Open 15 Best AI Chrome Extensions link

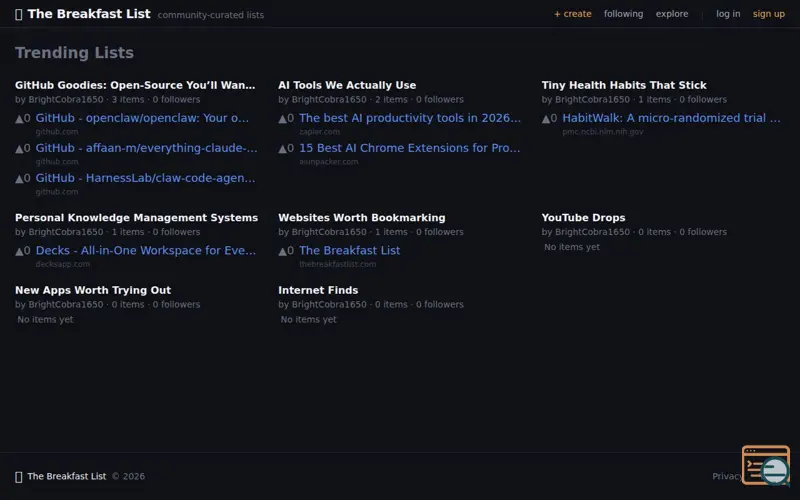pyautogui.click(x=410, y=148)
